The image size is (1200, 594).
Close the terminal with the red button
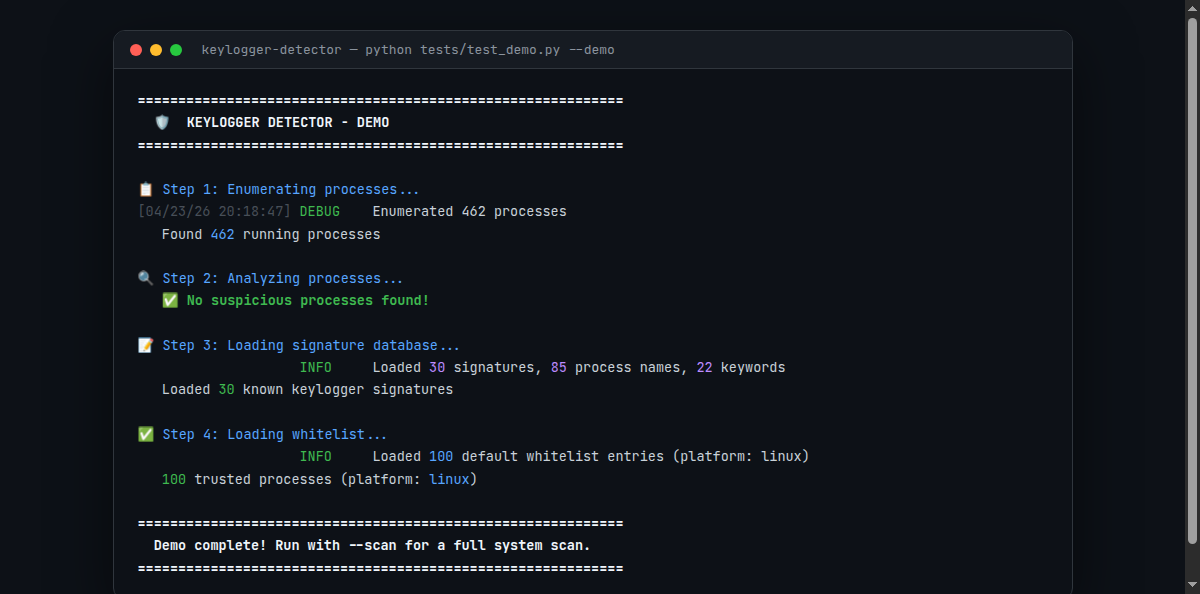[136, 50]
